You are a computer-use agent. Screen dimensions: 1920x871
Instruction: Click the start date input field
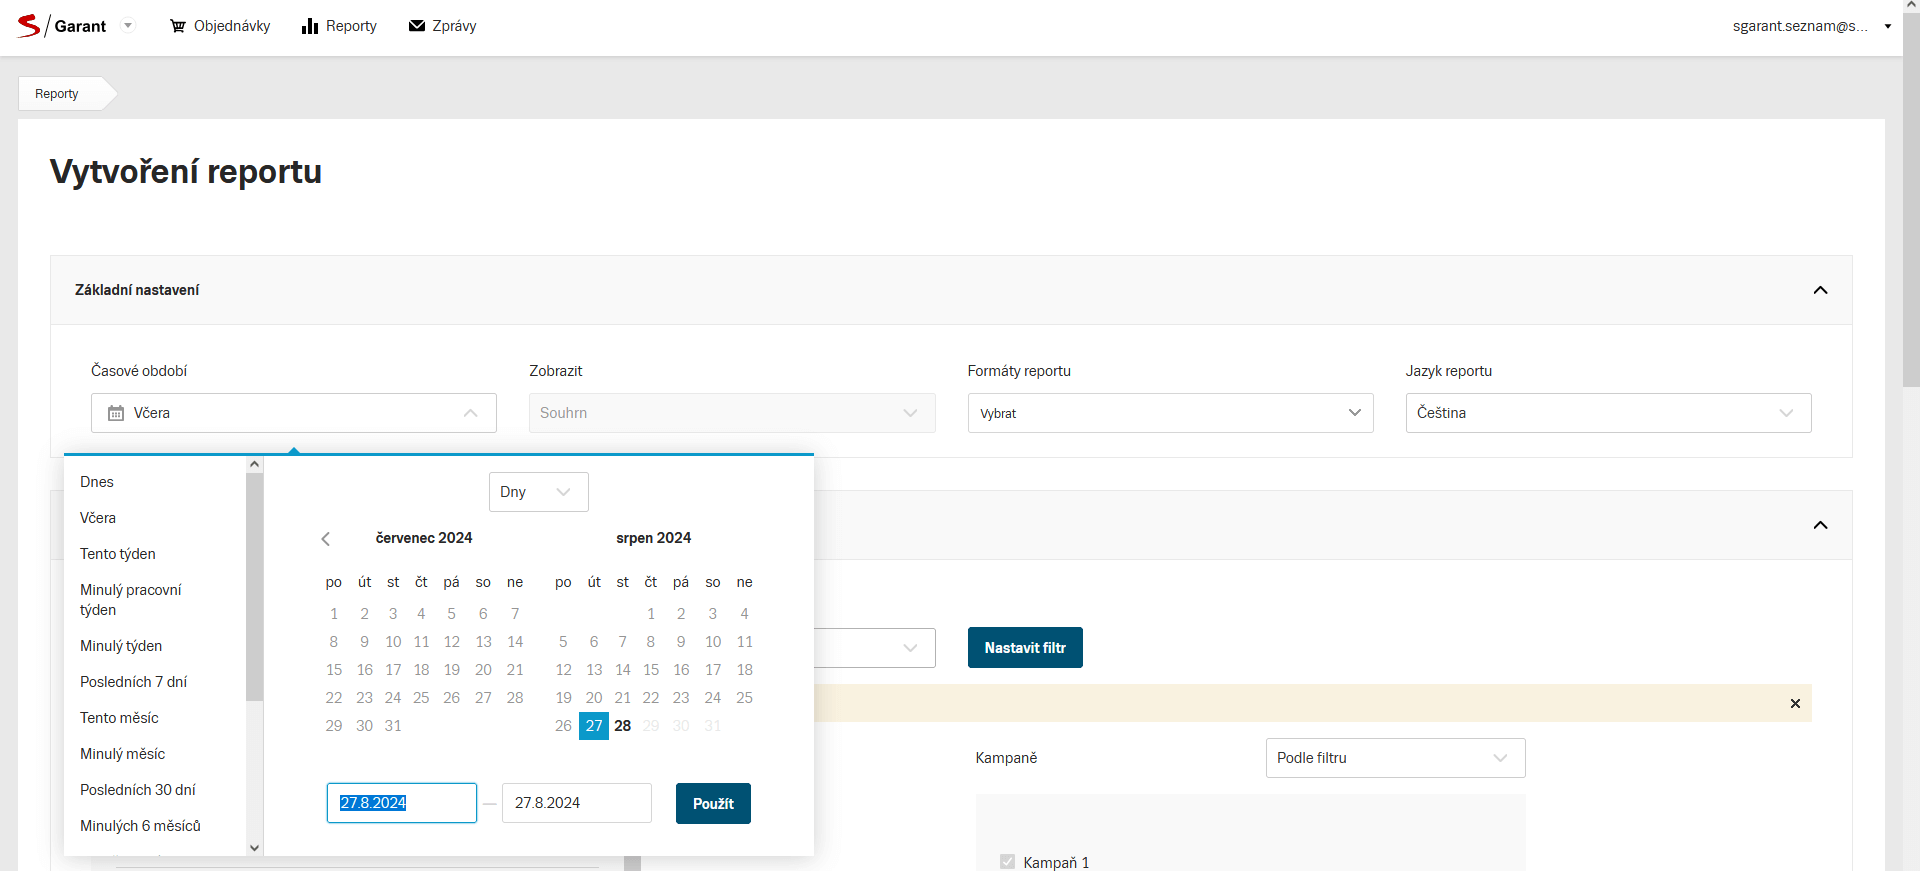[x=401, y=803]
